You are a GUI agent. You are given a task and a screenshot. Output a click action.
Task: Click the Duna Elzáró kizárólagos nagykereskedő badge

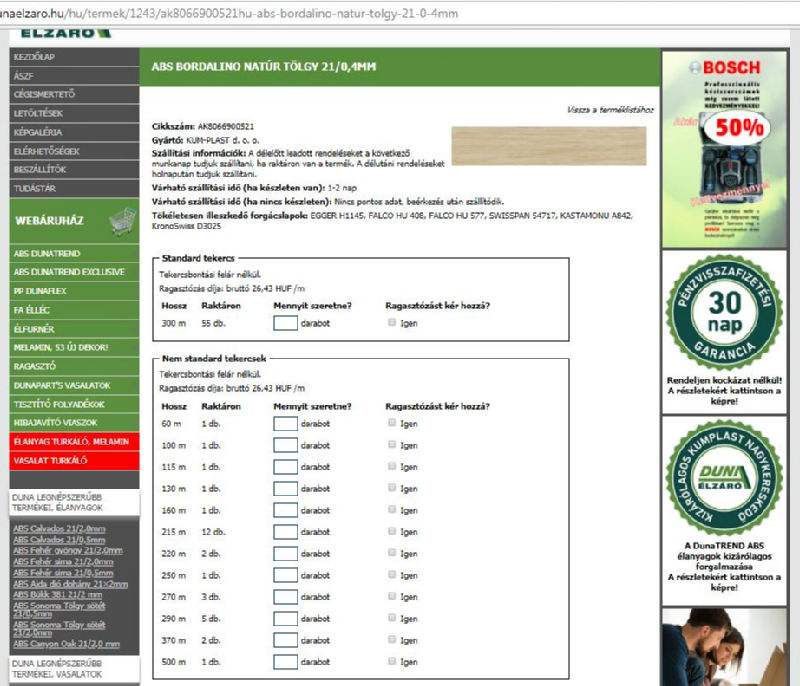pos(724,478)
